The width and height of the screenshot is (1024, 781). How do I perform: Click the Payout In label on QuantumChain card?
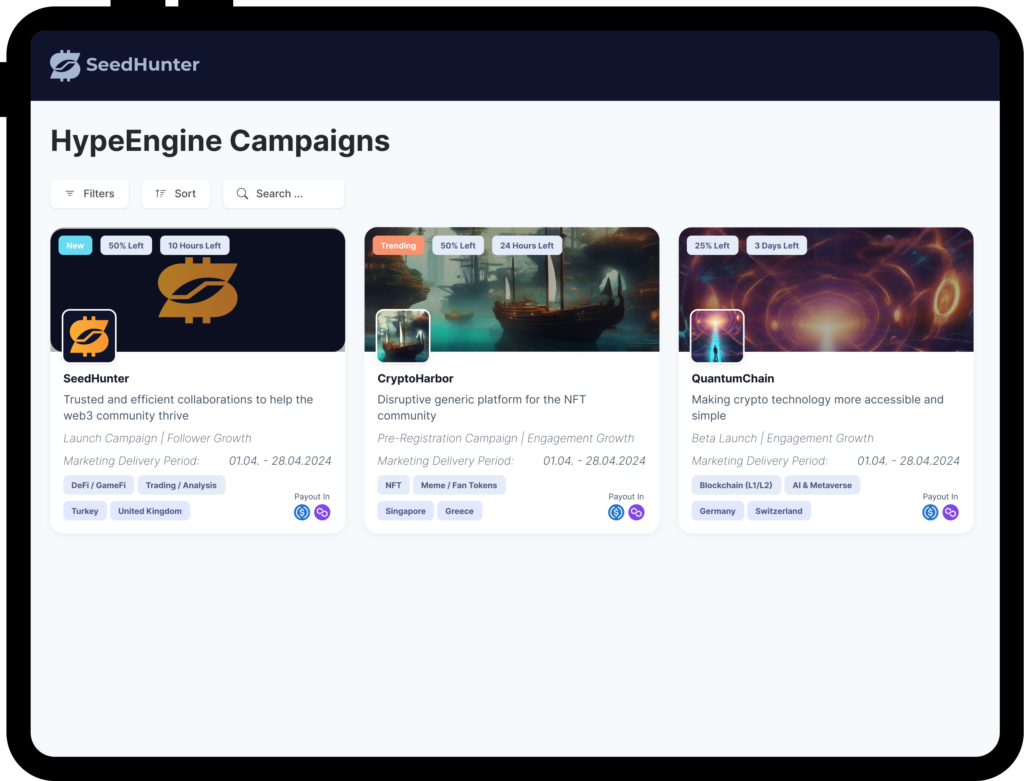pos(940,496)
